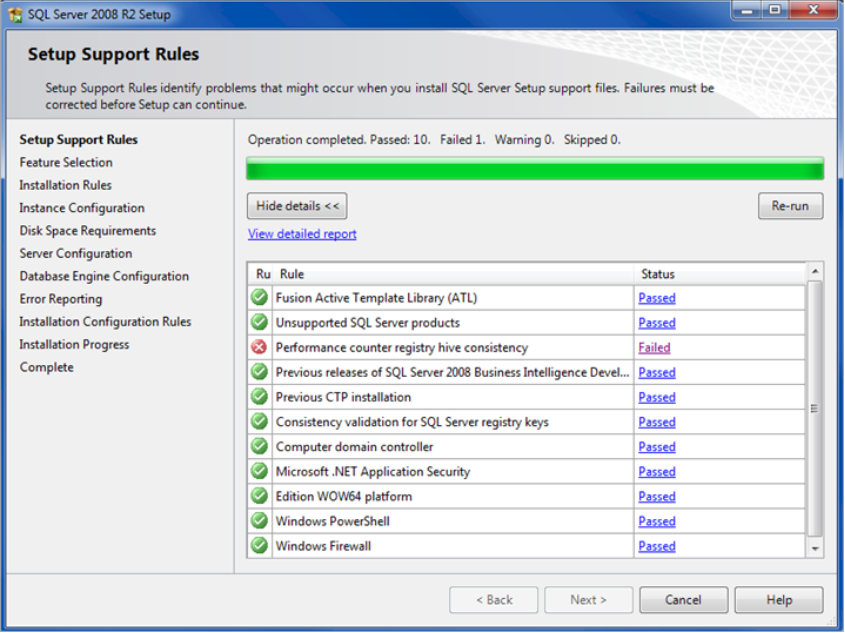845x633 pixels.
Task: Click the rules list scroll down arrow
Action: 815,548
